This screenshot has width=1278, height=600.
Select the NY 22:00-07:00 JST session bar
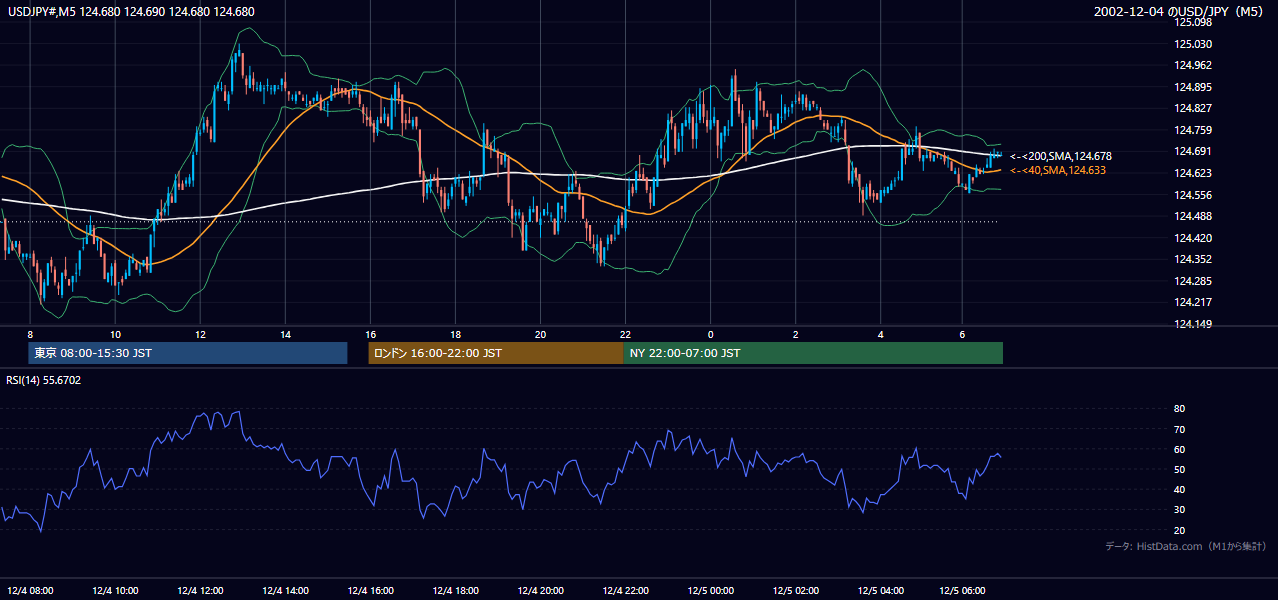click(813, 353)
